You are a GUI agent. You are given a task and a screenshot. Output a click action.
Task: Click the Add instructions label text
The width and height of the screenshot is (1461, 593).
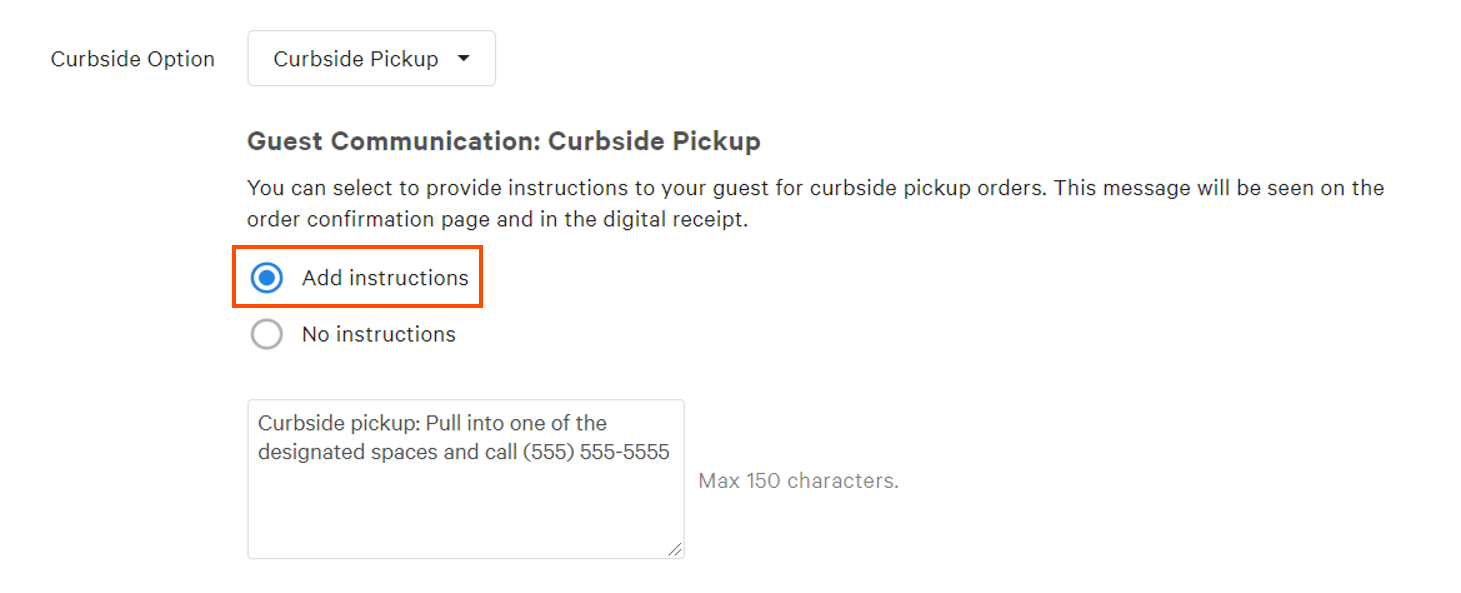(385, 277)
